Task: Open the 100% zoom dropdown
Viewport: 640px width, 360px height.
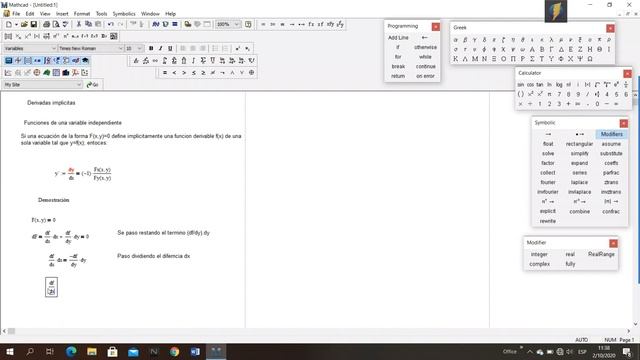Action: coord(236,24)
